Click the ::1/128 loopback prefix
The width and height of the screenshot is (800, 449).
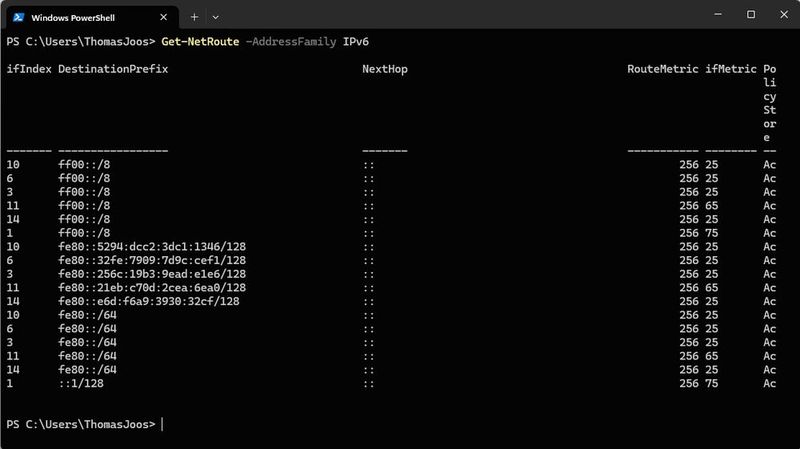pos(81,383)
